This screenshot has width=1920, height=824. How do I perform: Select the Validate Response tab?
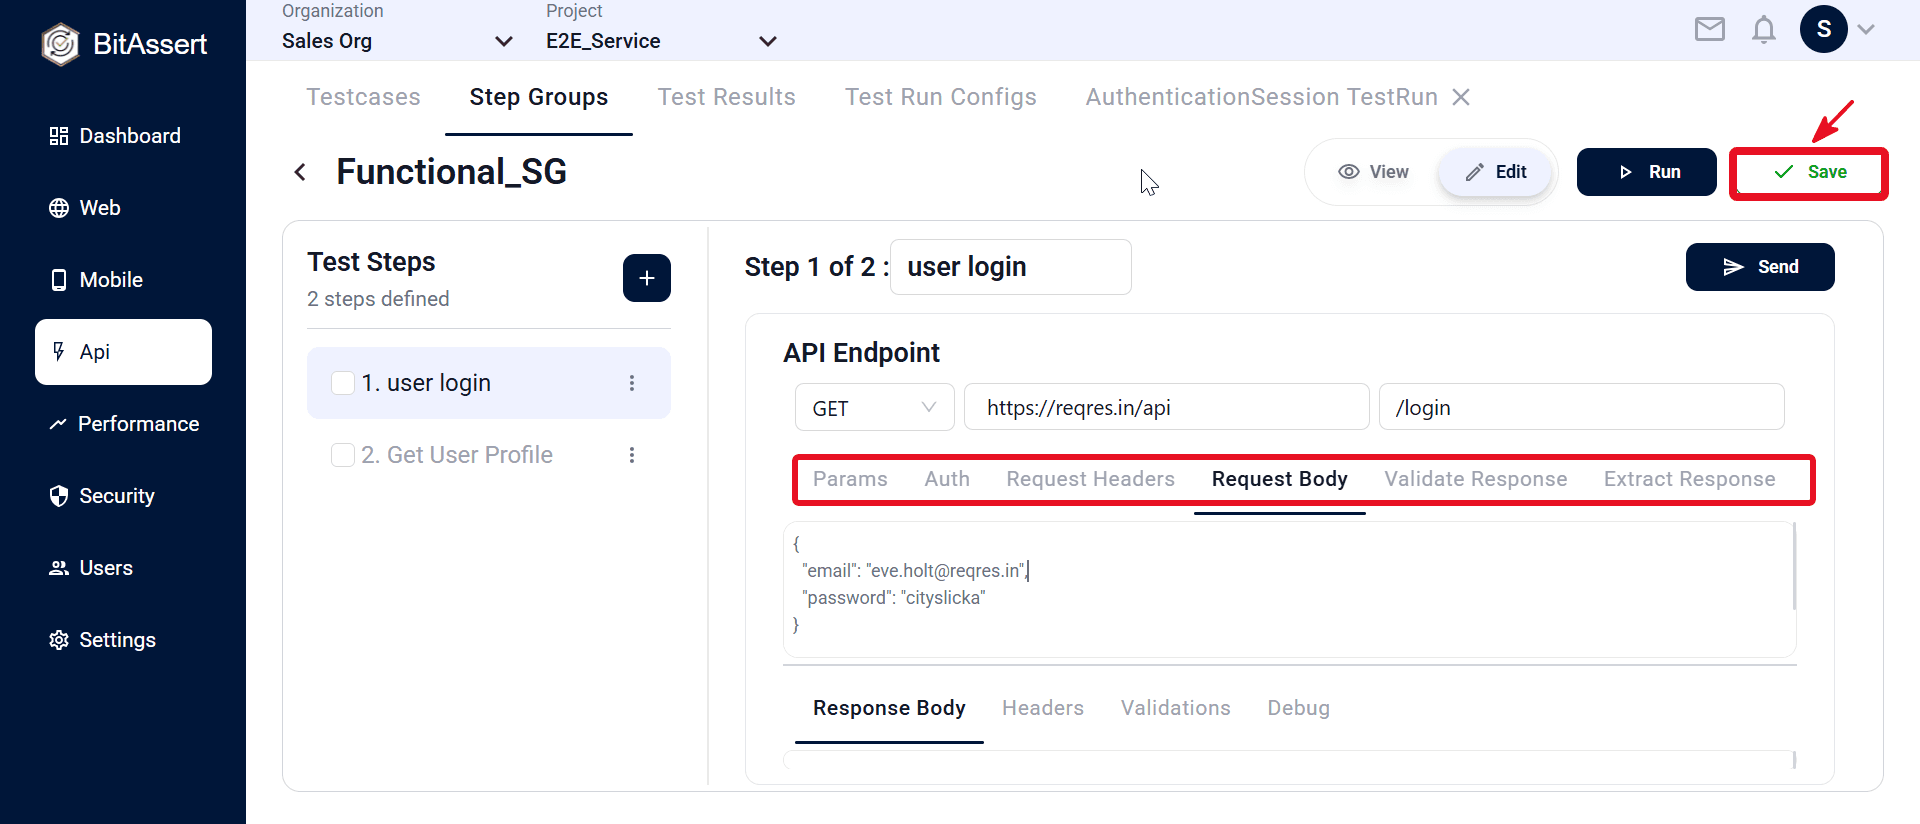(x=1476, y=479)
